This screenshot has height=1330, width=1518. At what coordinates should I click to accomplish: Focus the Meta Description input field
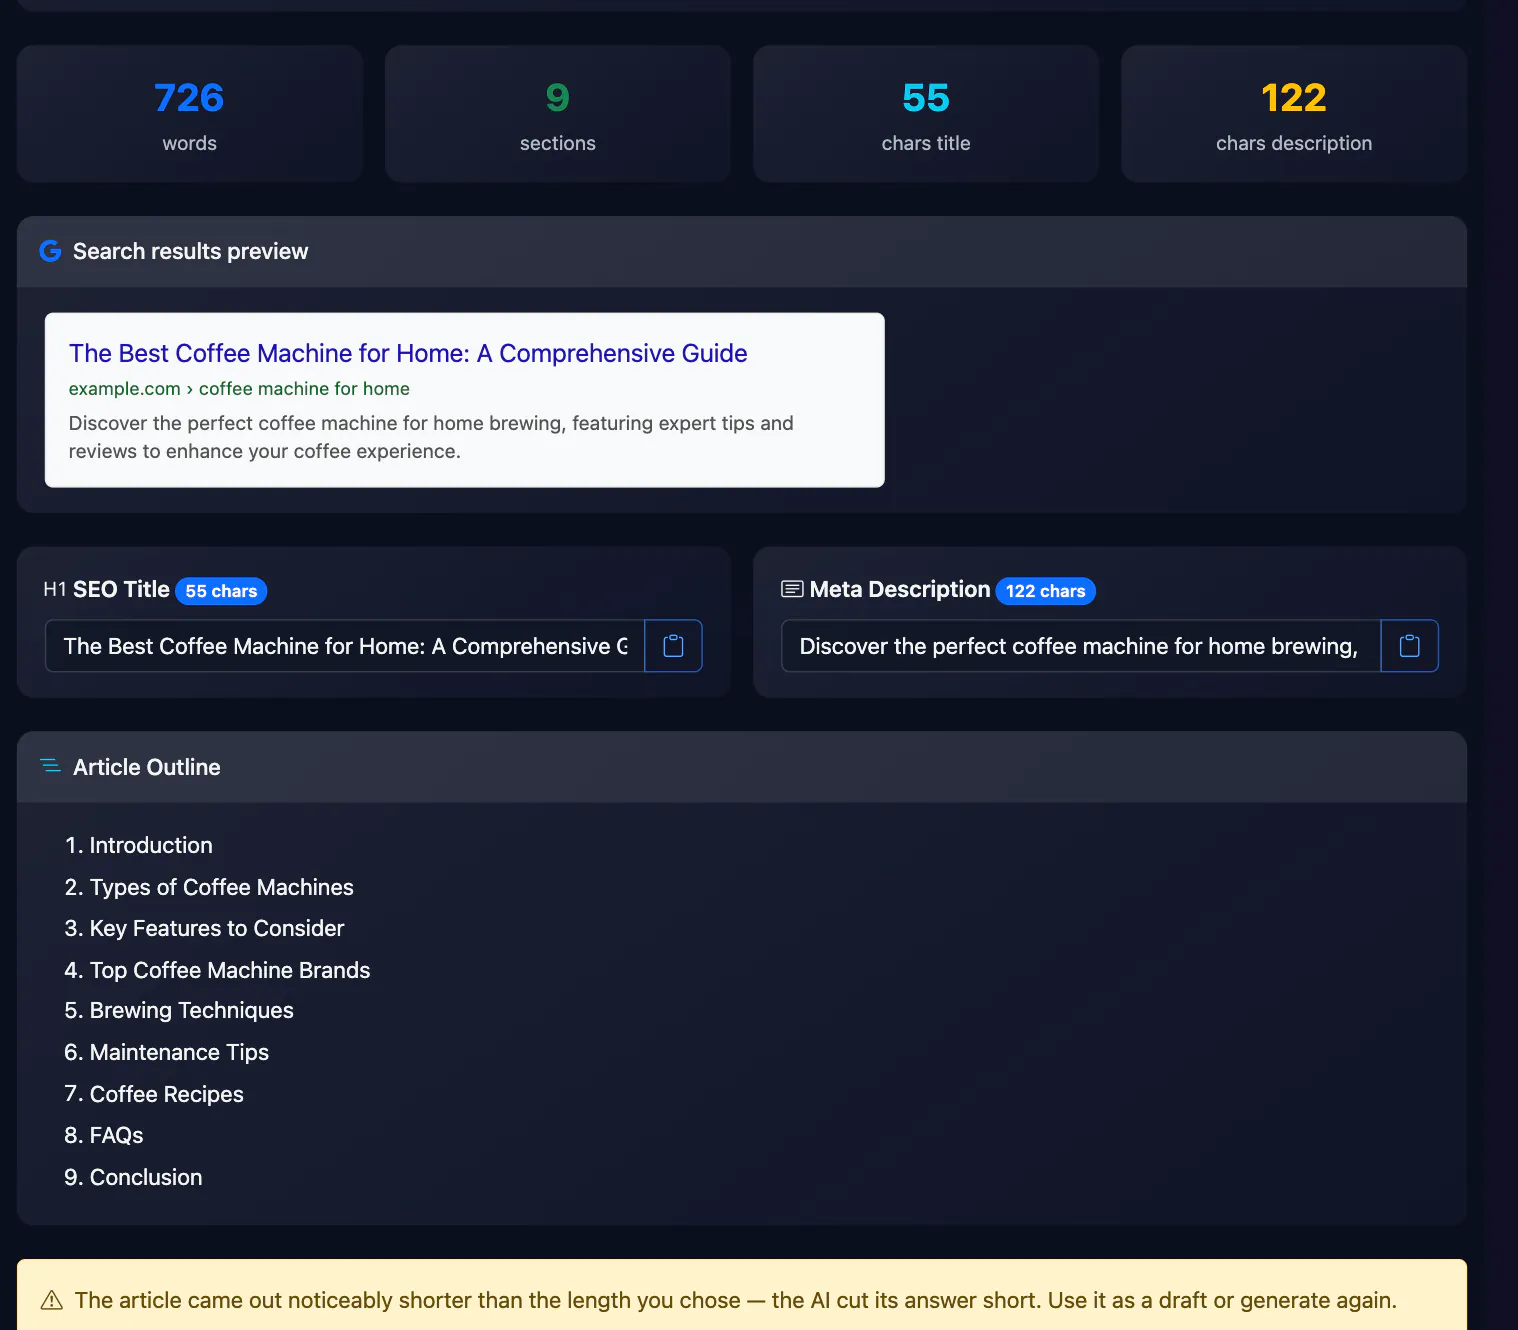point(1081,646)
